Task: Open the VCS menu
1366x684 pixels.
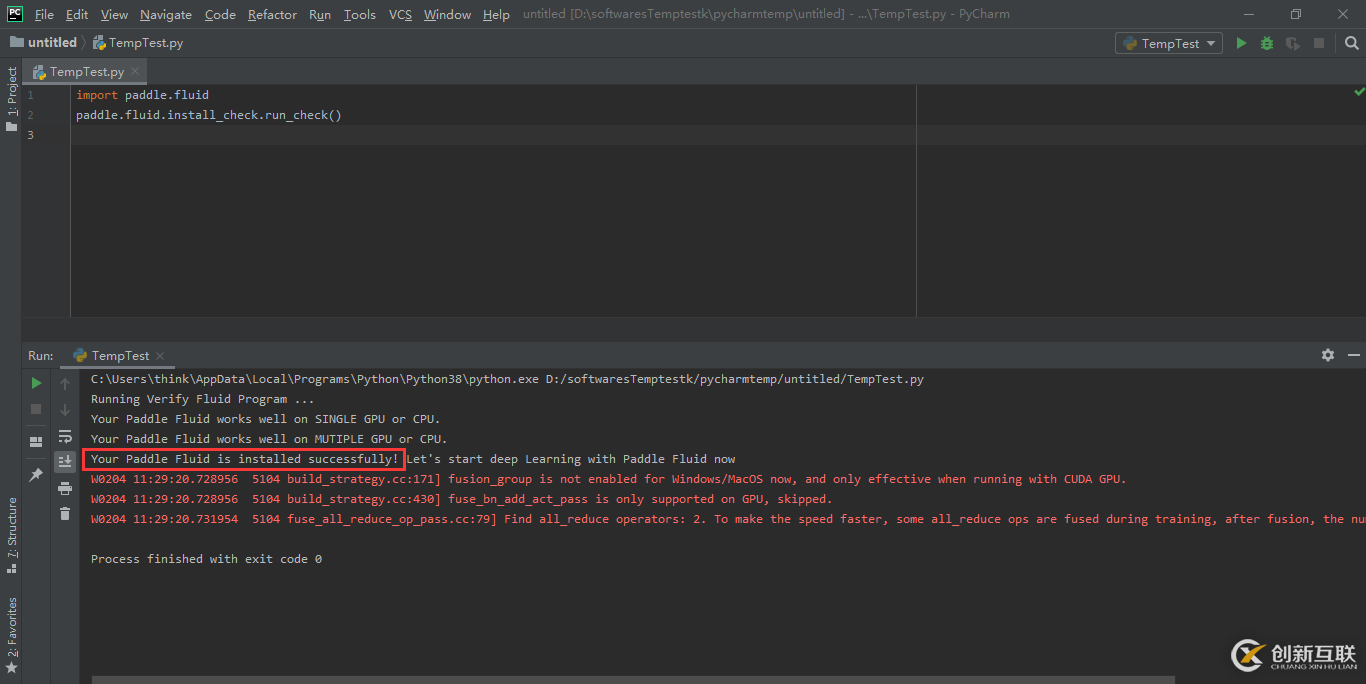Action: point(400,14)
